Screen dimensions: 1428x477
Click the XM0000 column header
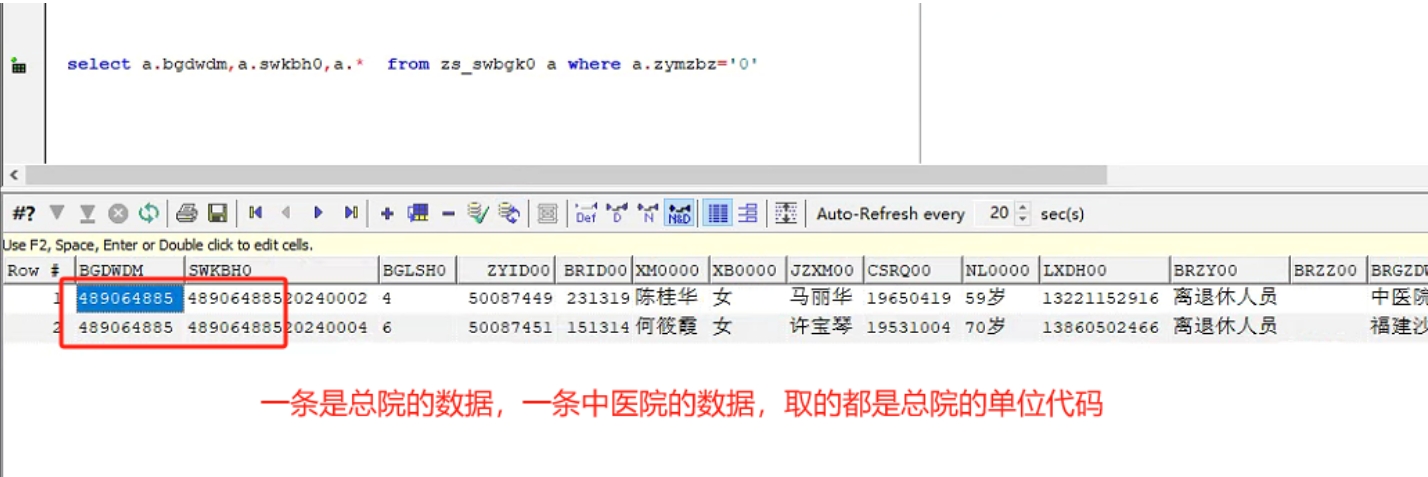670,270
